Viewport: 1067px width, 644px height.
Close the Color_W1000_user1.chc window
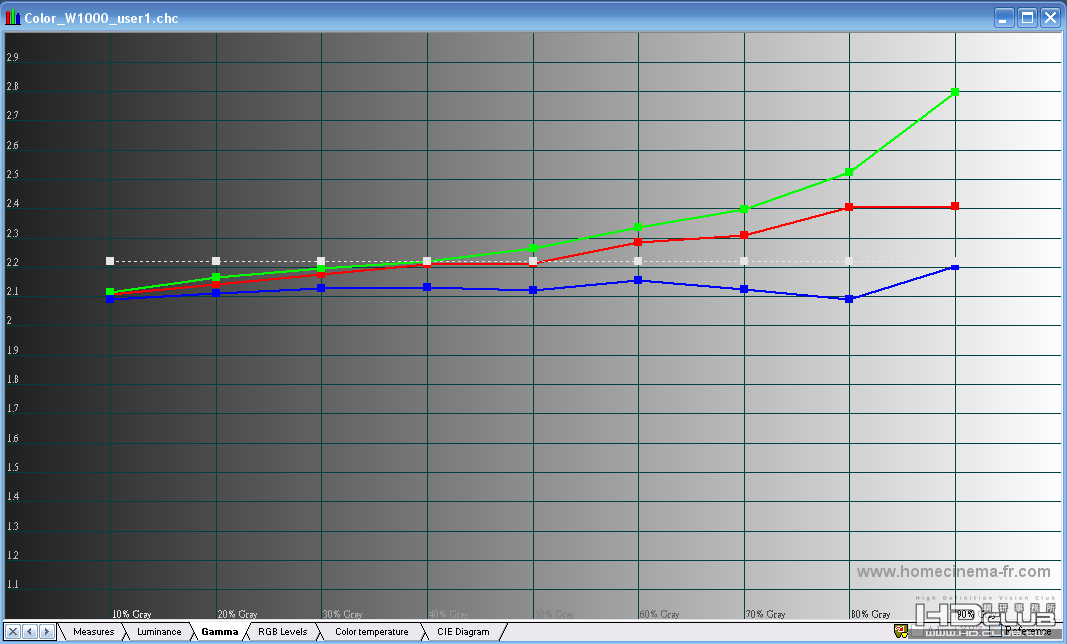[x=1051, y=17]
